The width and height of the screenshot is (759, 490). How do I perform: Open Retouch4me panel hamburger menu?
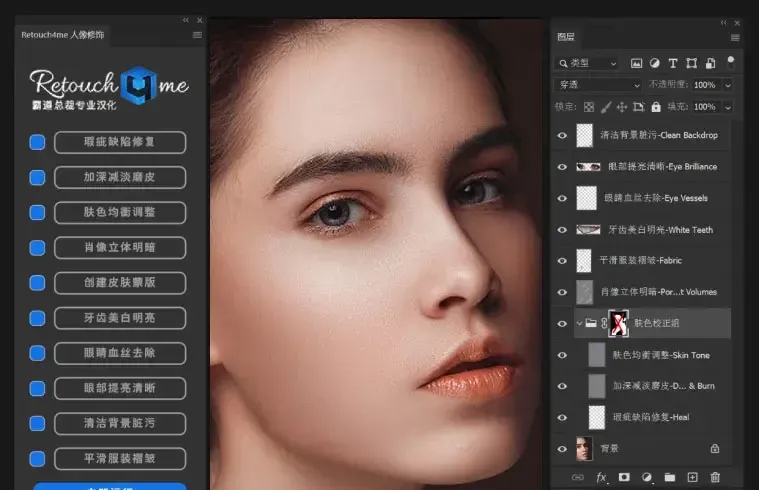click(197, 35)
